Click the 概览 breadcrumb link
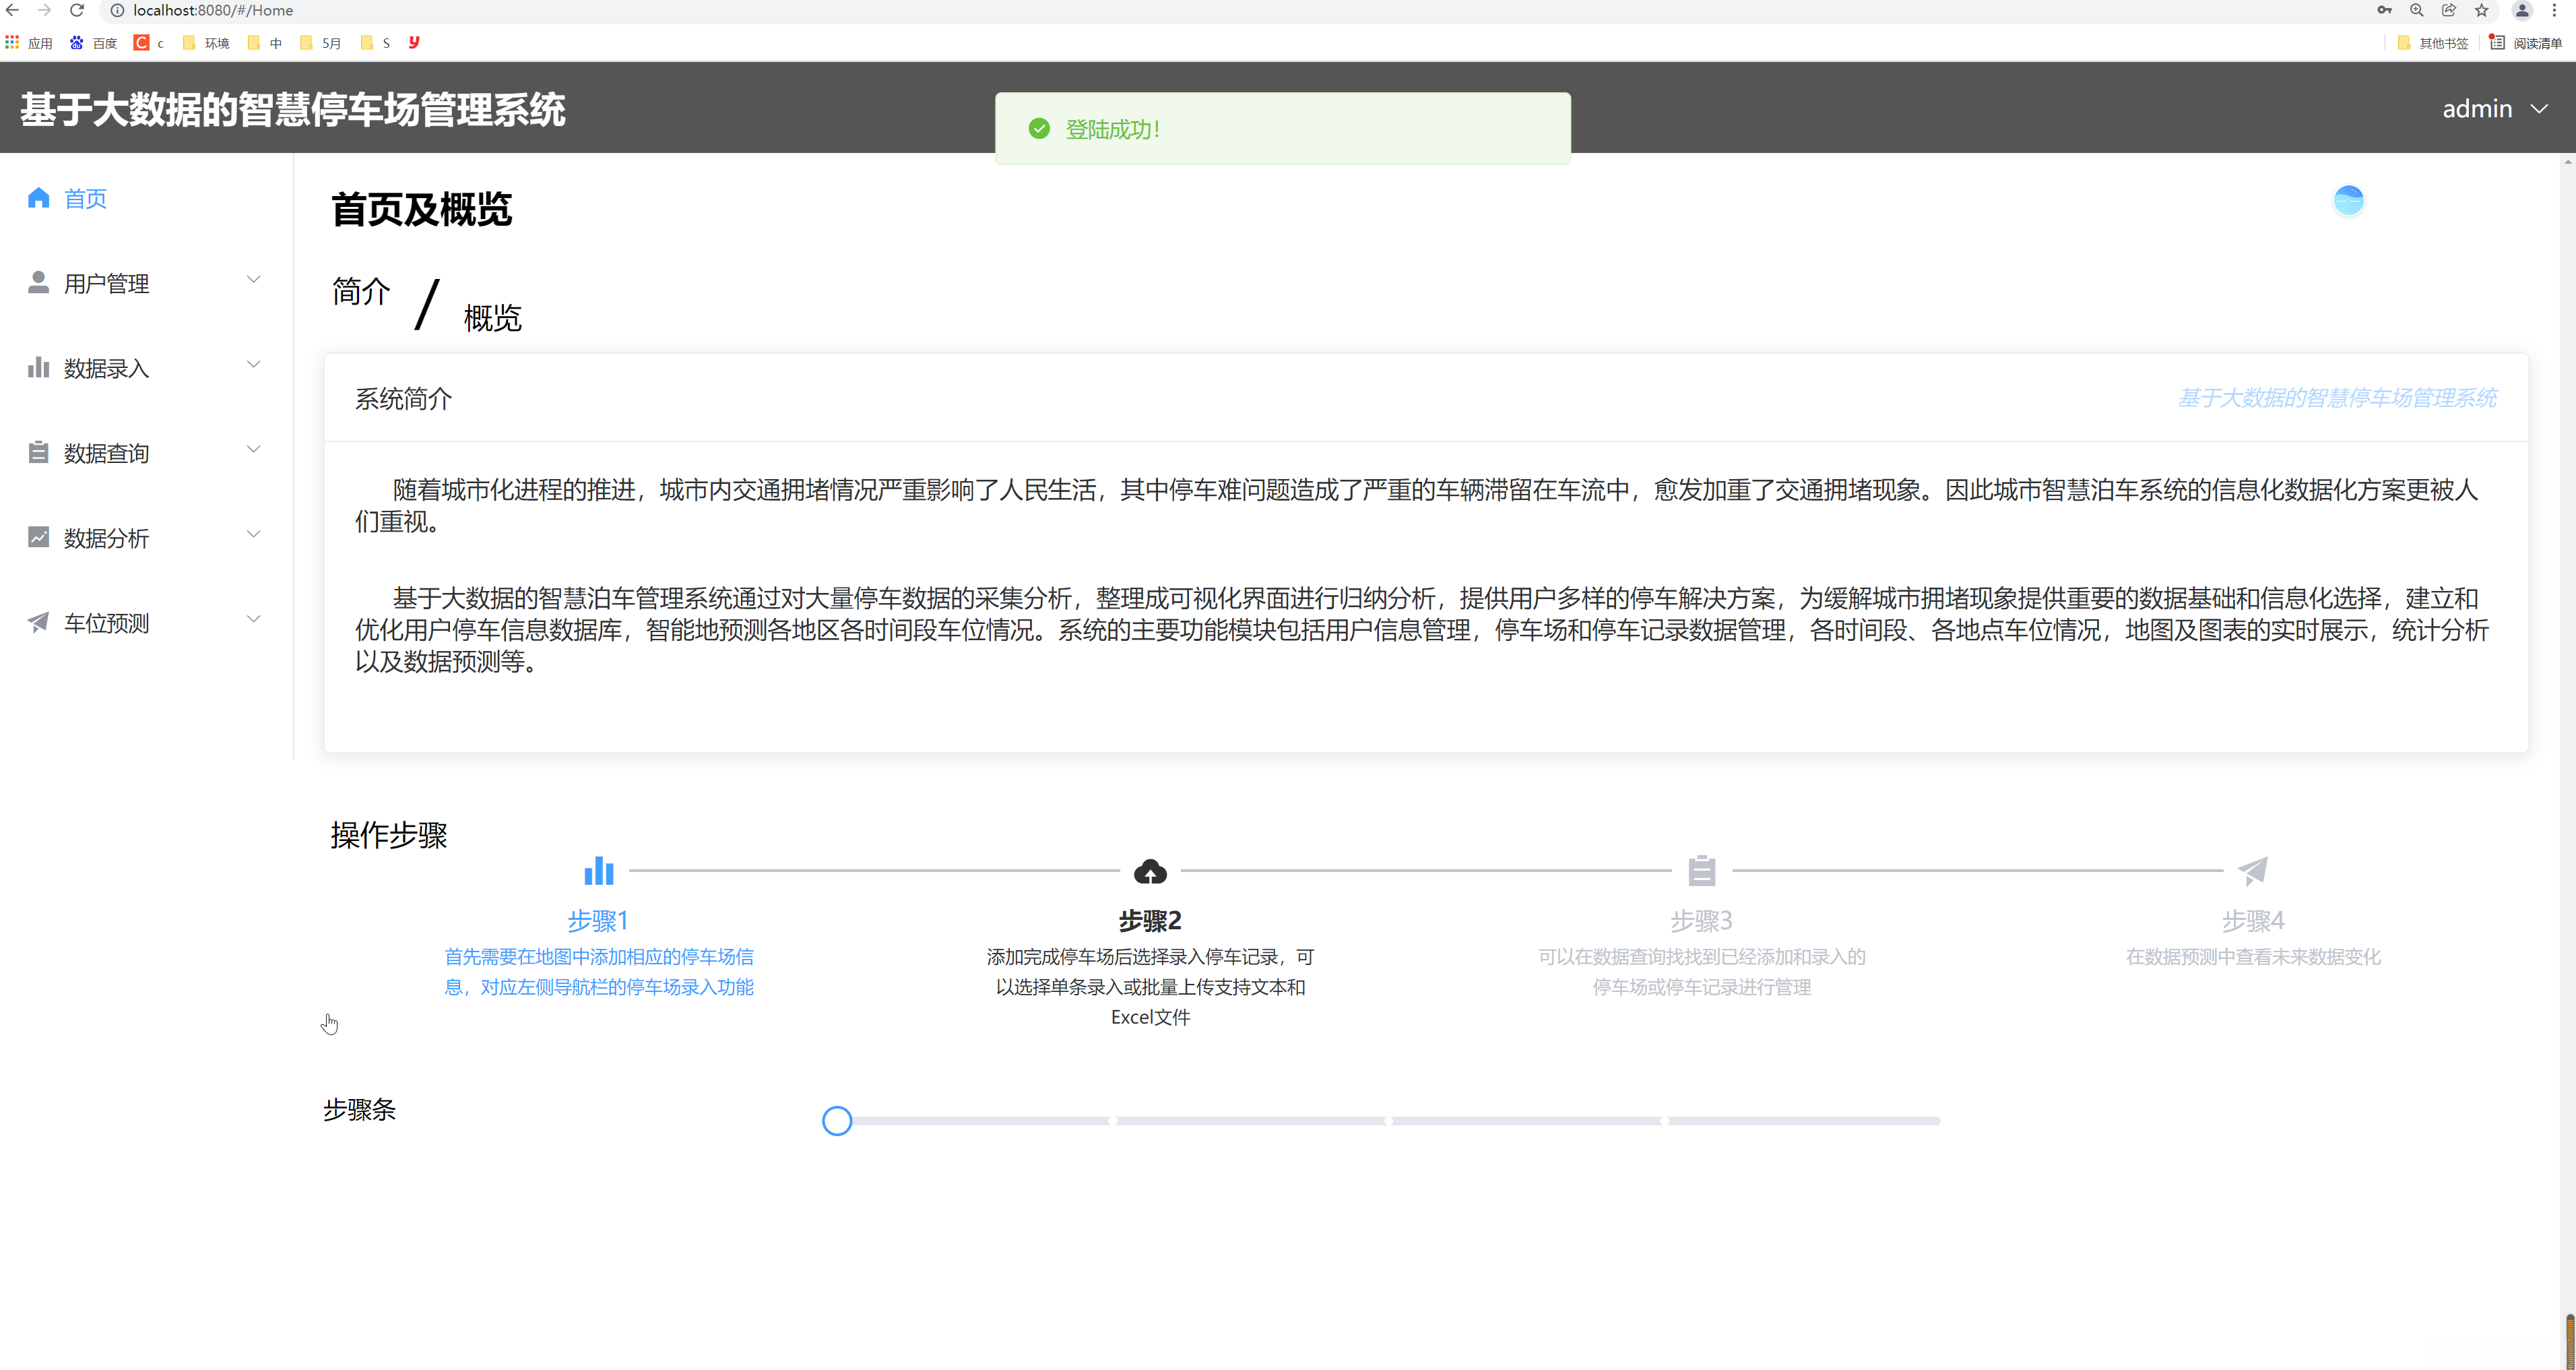The image size is (2576, 1370). click(x=492, y=318)
